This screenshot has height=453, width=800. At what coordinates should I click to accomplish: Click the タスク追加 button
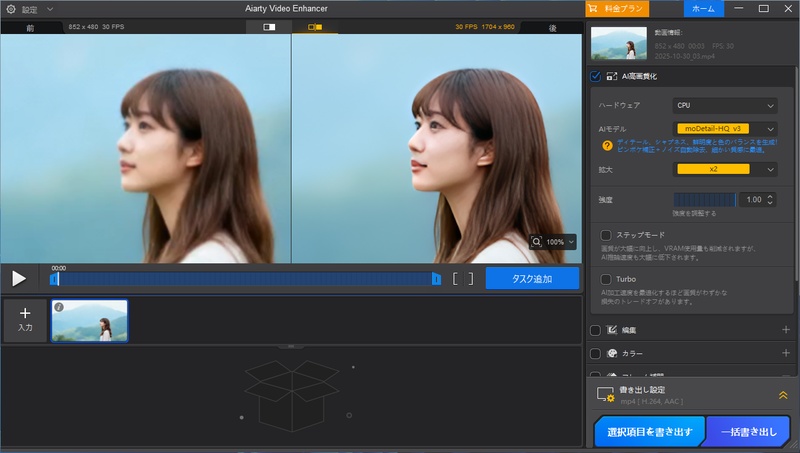[x=532, y=279]
